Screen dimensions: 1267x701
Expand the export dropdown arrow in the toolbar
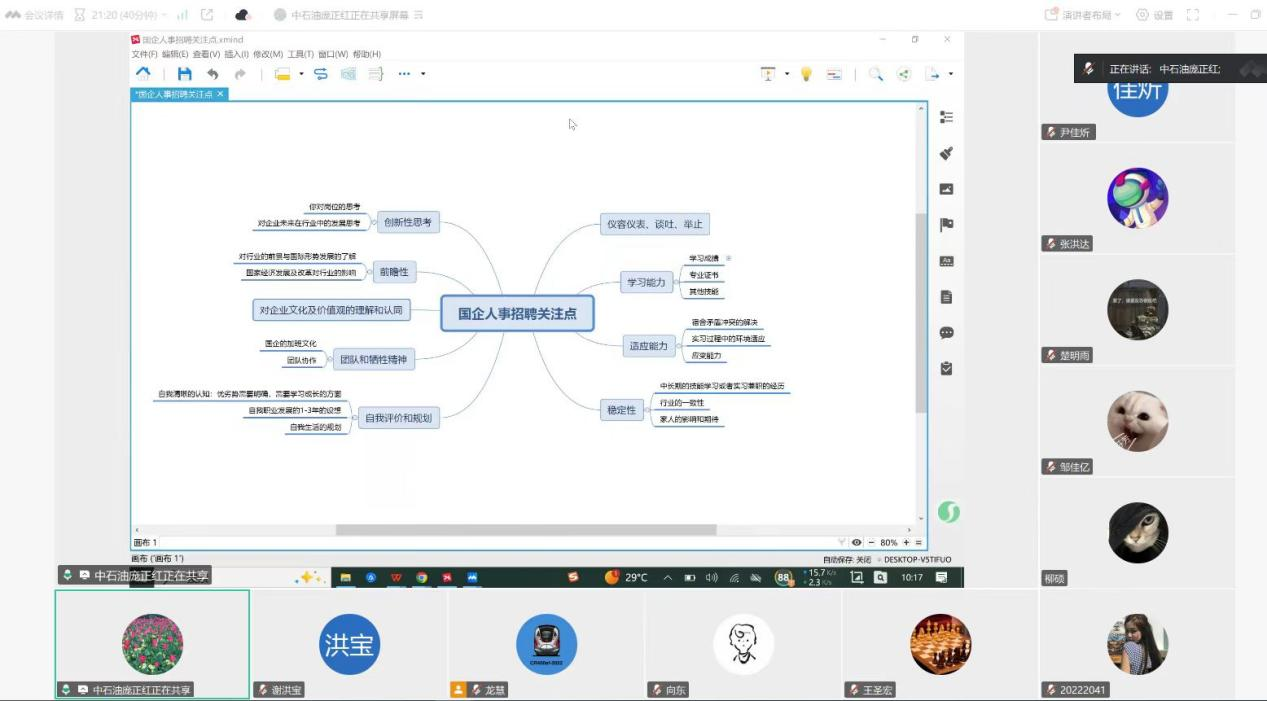(x=950, y=74)
